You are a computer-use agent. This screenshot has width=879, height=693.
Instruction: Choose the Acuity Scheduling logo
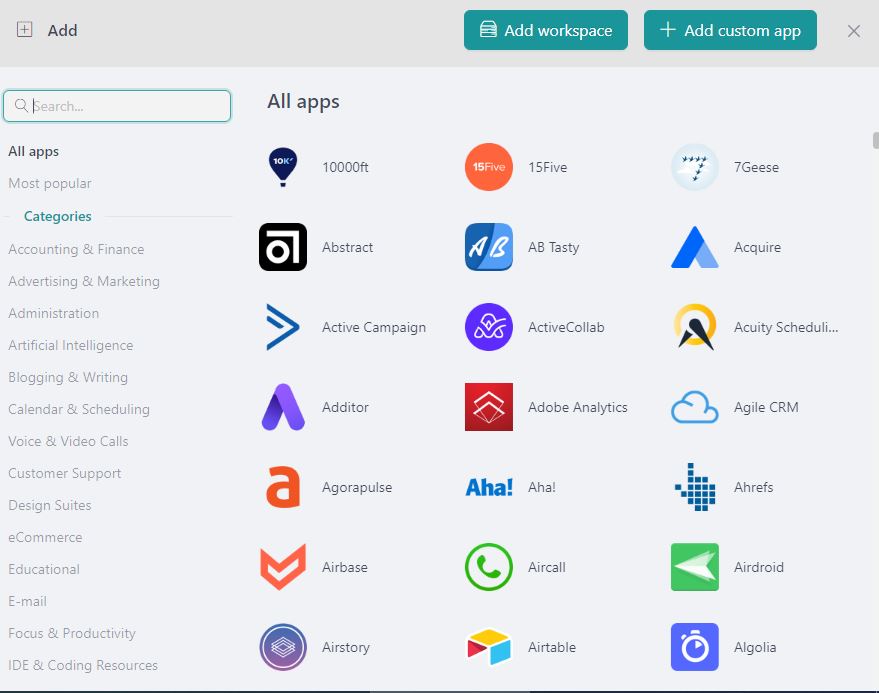click(x=695, y=327)
